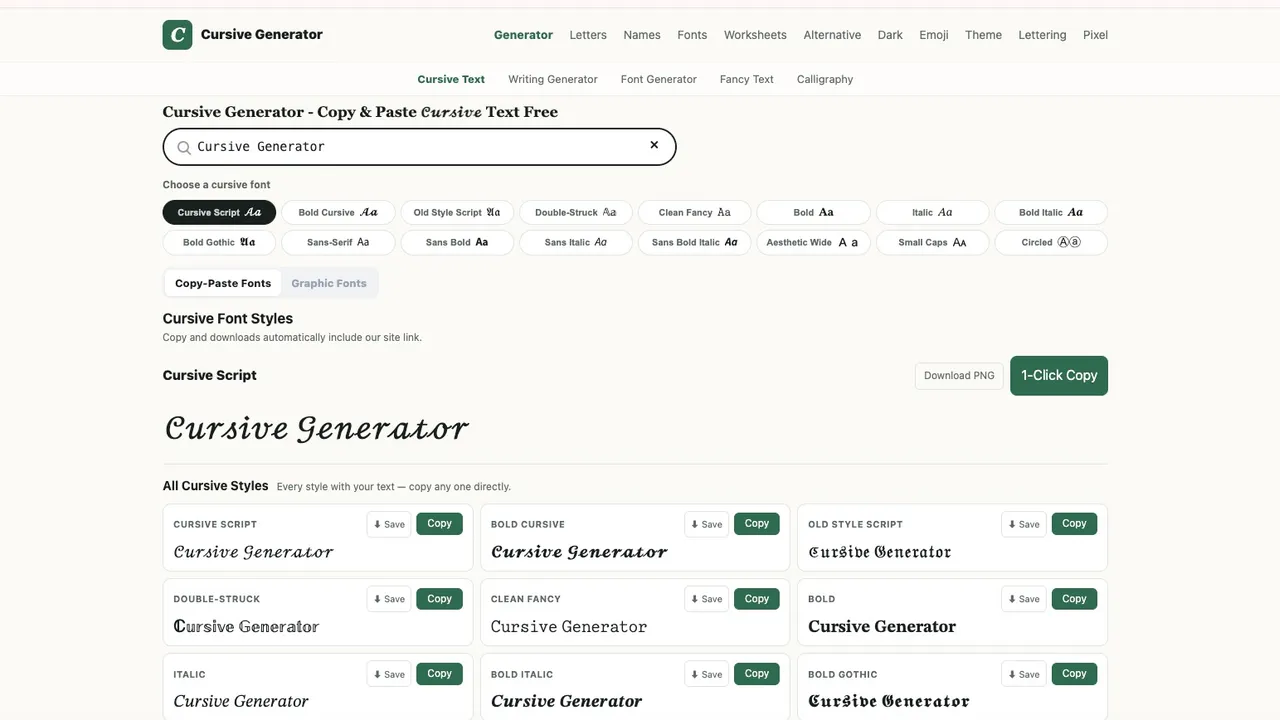Open the Writing Generator sub-tab

coord(552,79)
